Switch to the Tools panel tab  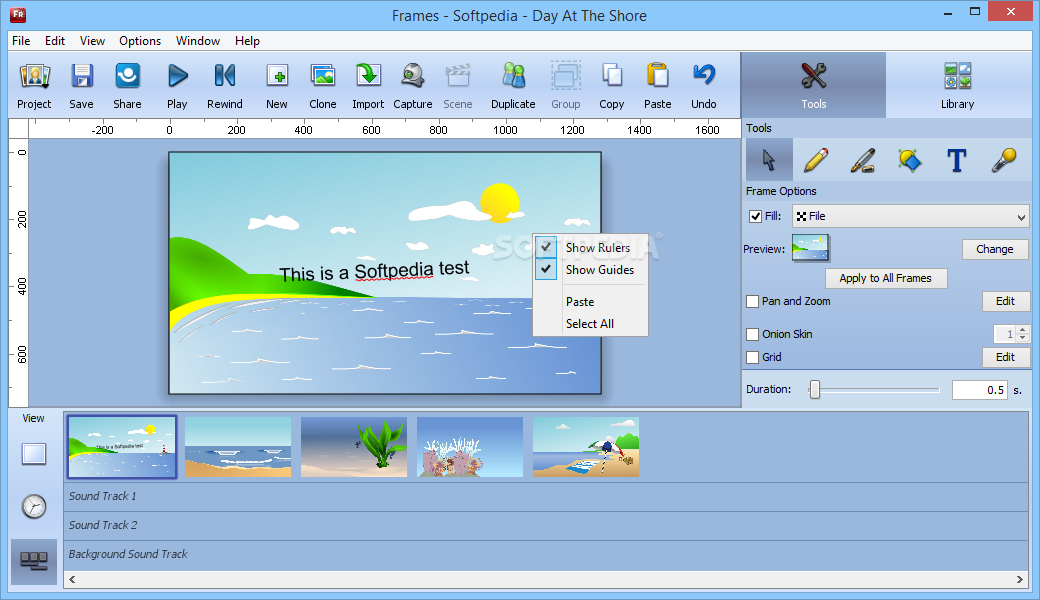tap(813, 86)
